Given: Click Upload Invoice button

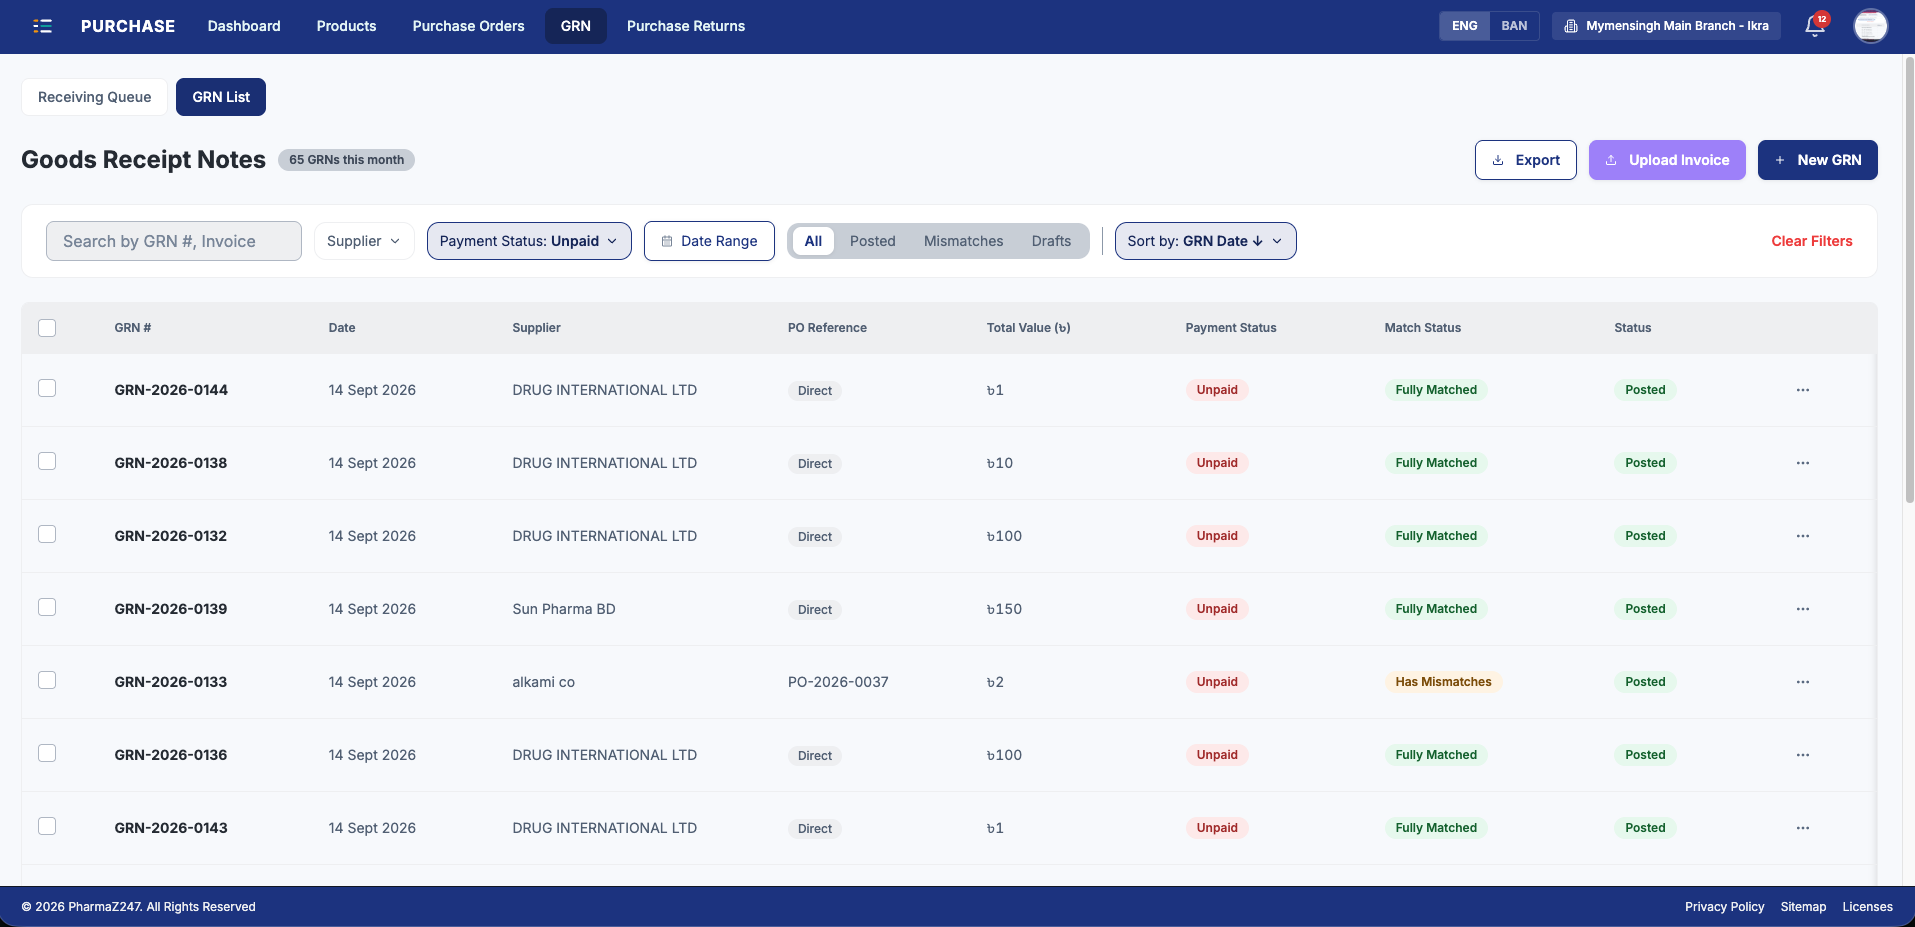Looking at the screenshot, I should click(1667, 160).
